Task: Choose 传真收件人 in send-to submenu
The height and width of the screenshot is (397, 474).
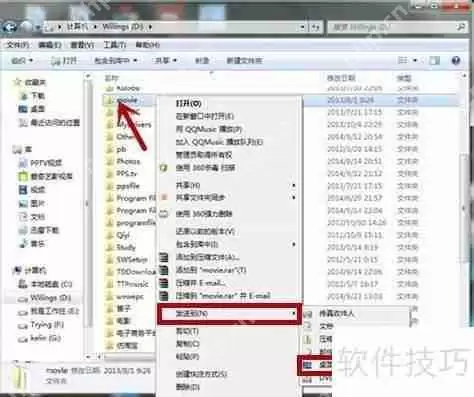Action: tap(336, 314)
